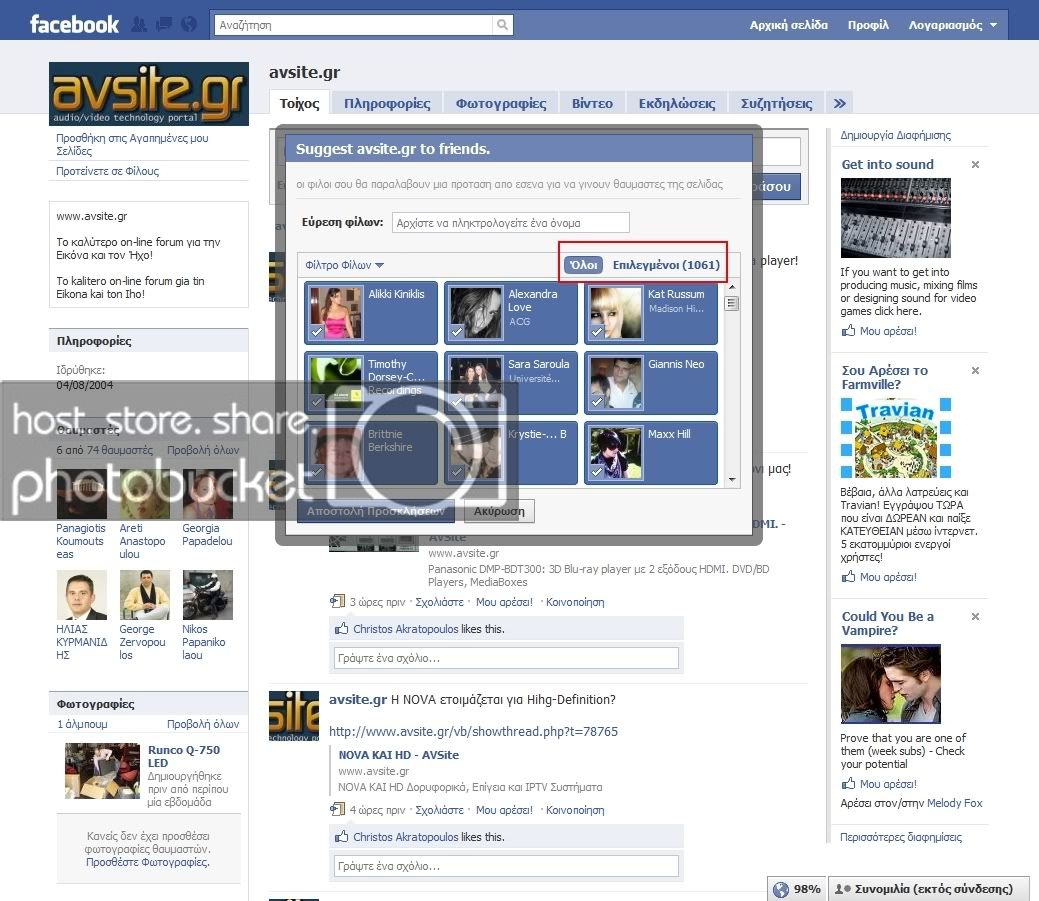Screen dimensions: 1039x901
Task: Toggle selection of friend Kat Russum
Action: [x=651, y=313]
